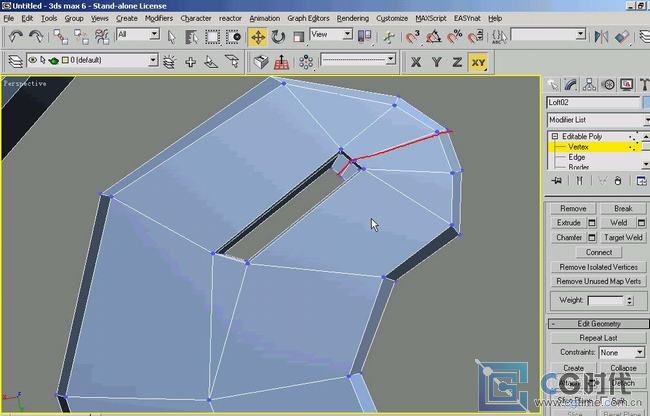Screen dimensions: 650x416
Task: Choose the Select Object arrow tool
Action: [x=171, y=36]
